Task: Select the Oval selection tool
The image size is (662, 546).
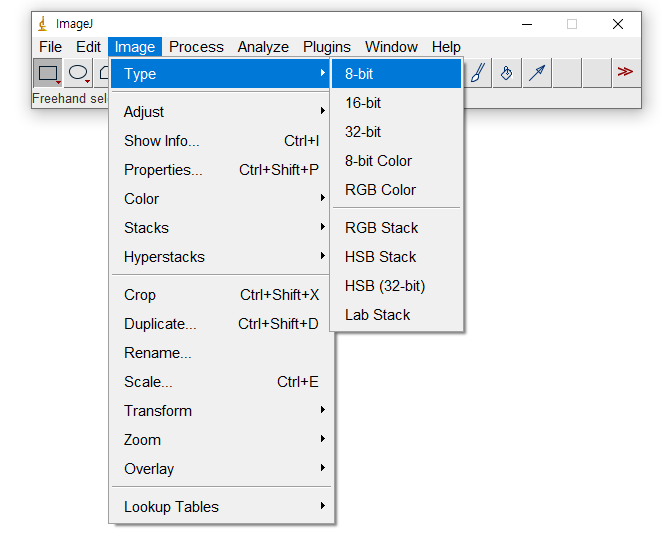Action: click(78, 73)
